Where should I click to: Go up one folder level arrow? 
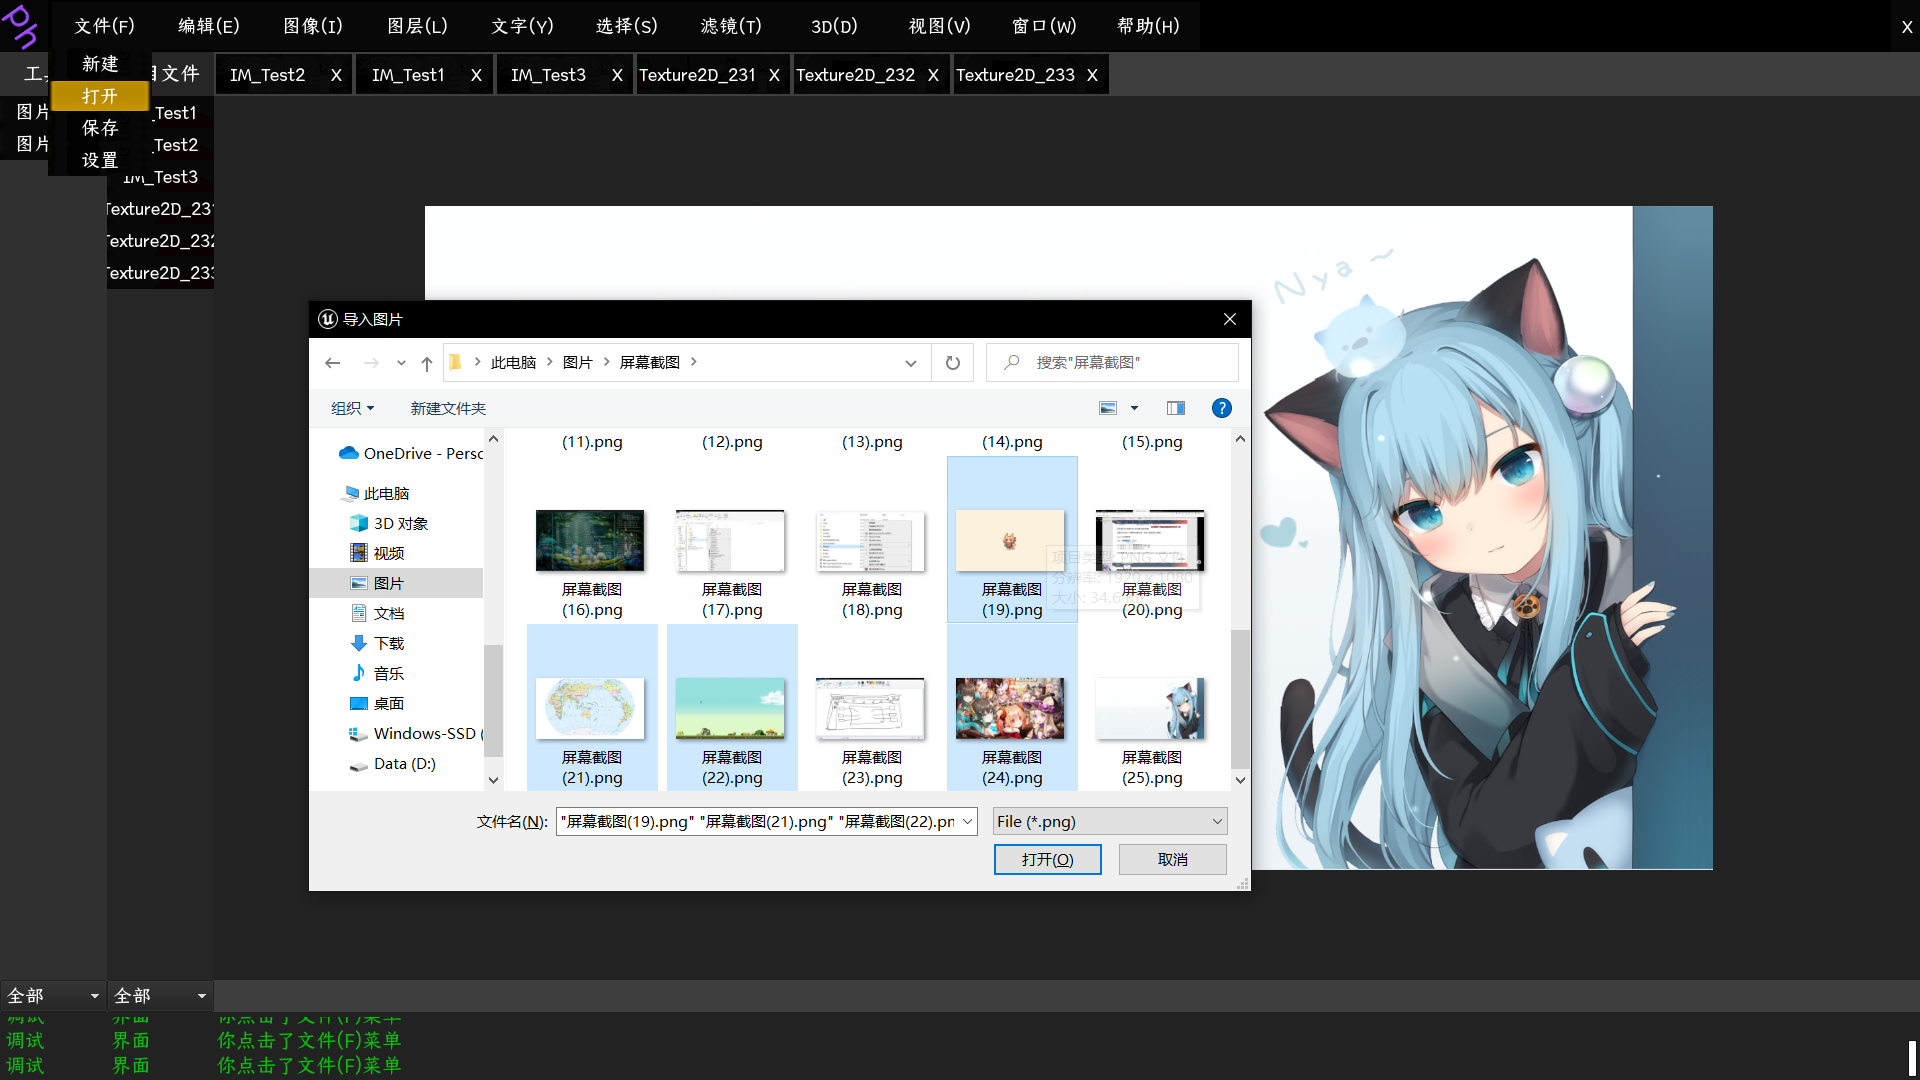[427, 363]
